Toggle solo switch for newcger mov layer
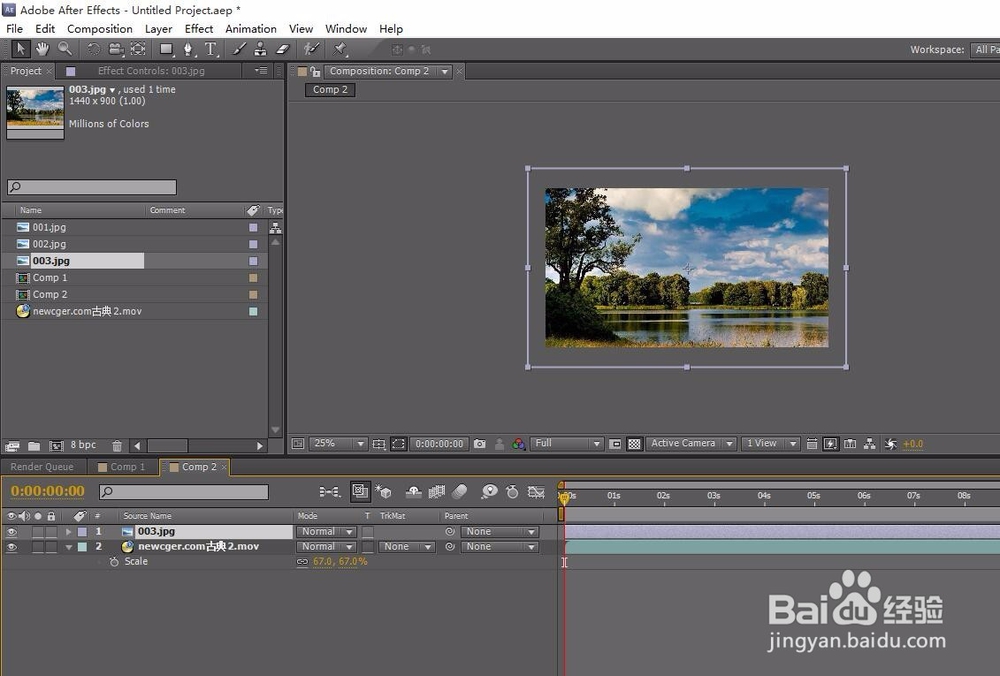Screen dimensions: 1000x676 (x=38, y=547)
